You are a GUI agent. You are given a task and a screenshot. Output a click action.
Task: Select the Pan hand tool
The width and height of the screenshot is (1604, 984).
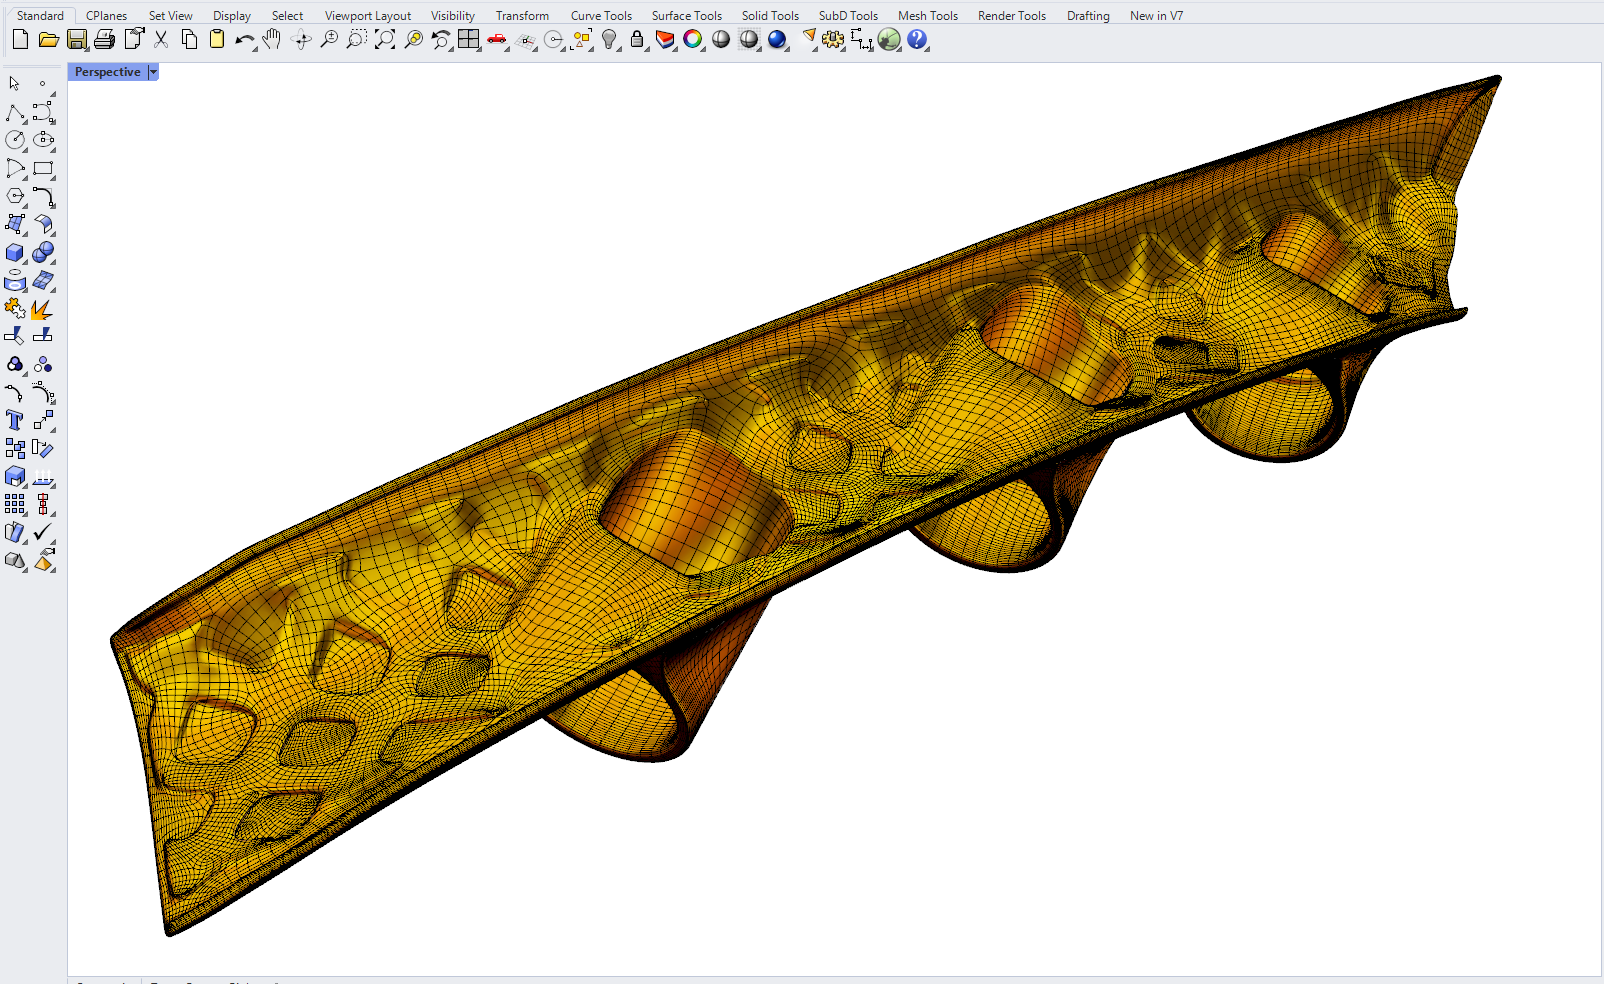pyautogui.click(x=272, y=40)
